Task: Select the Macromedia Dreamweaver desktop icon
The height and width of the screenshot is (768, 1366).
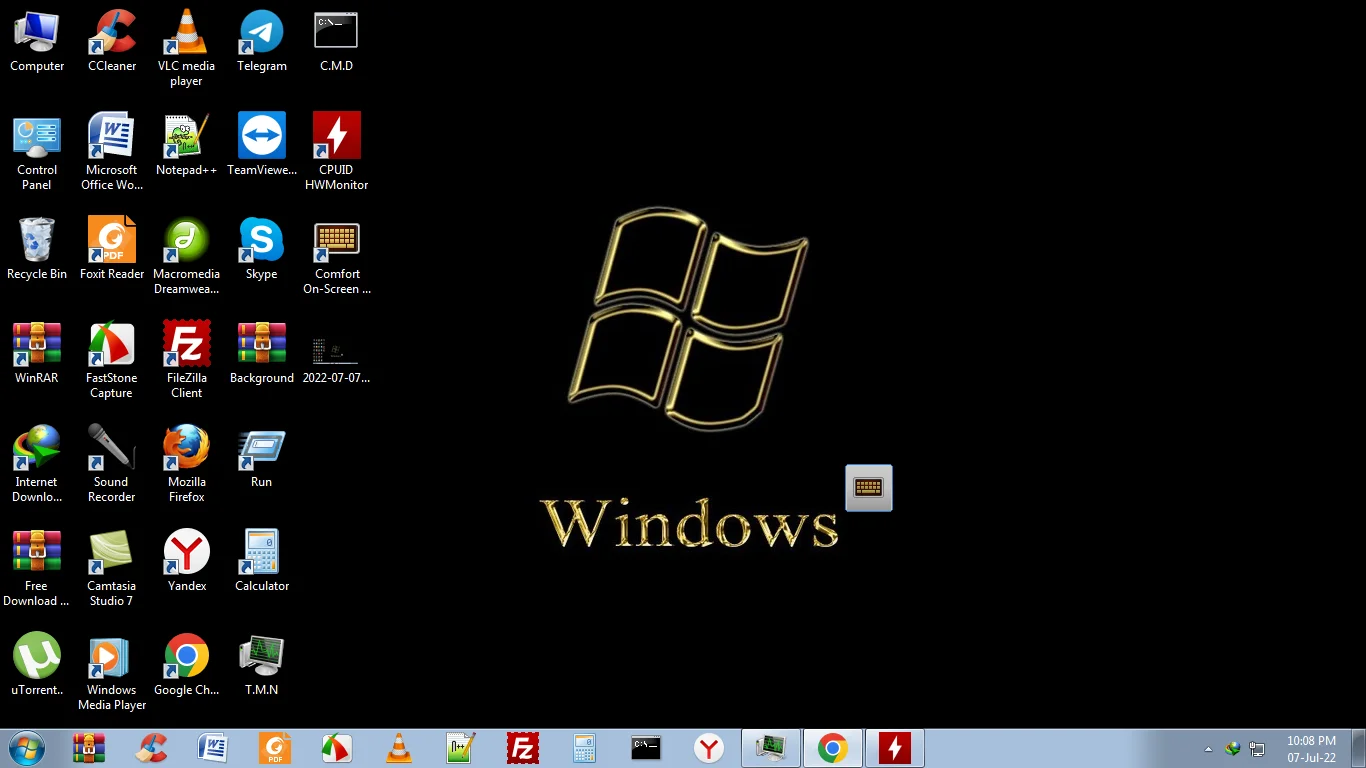Action: point(186,241)
